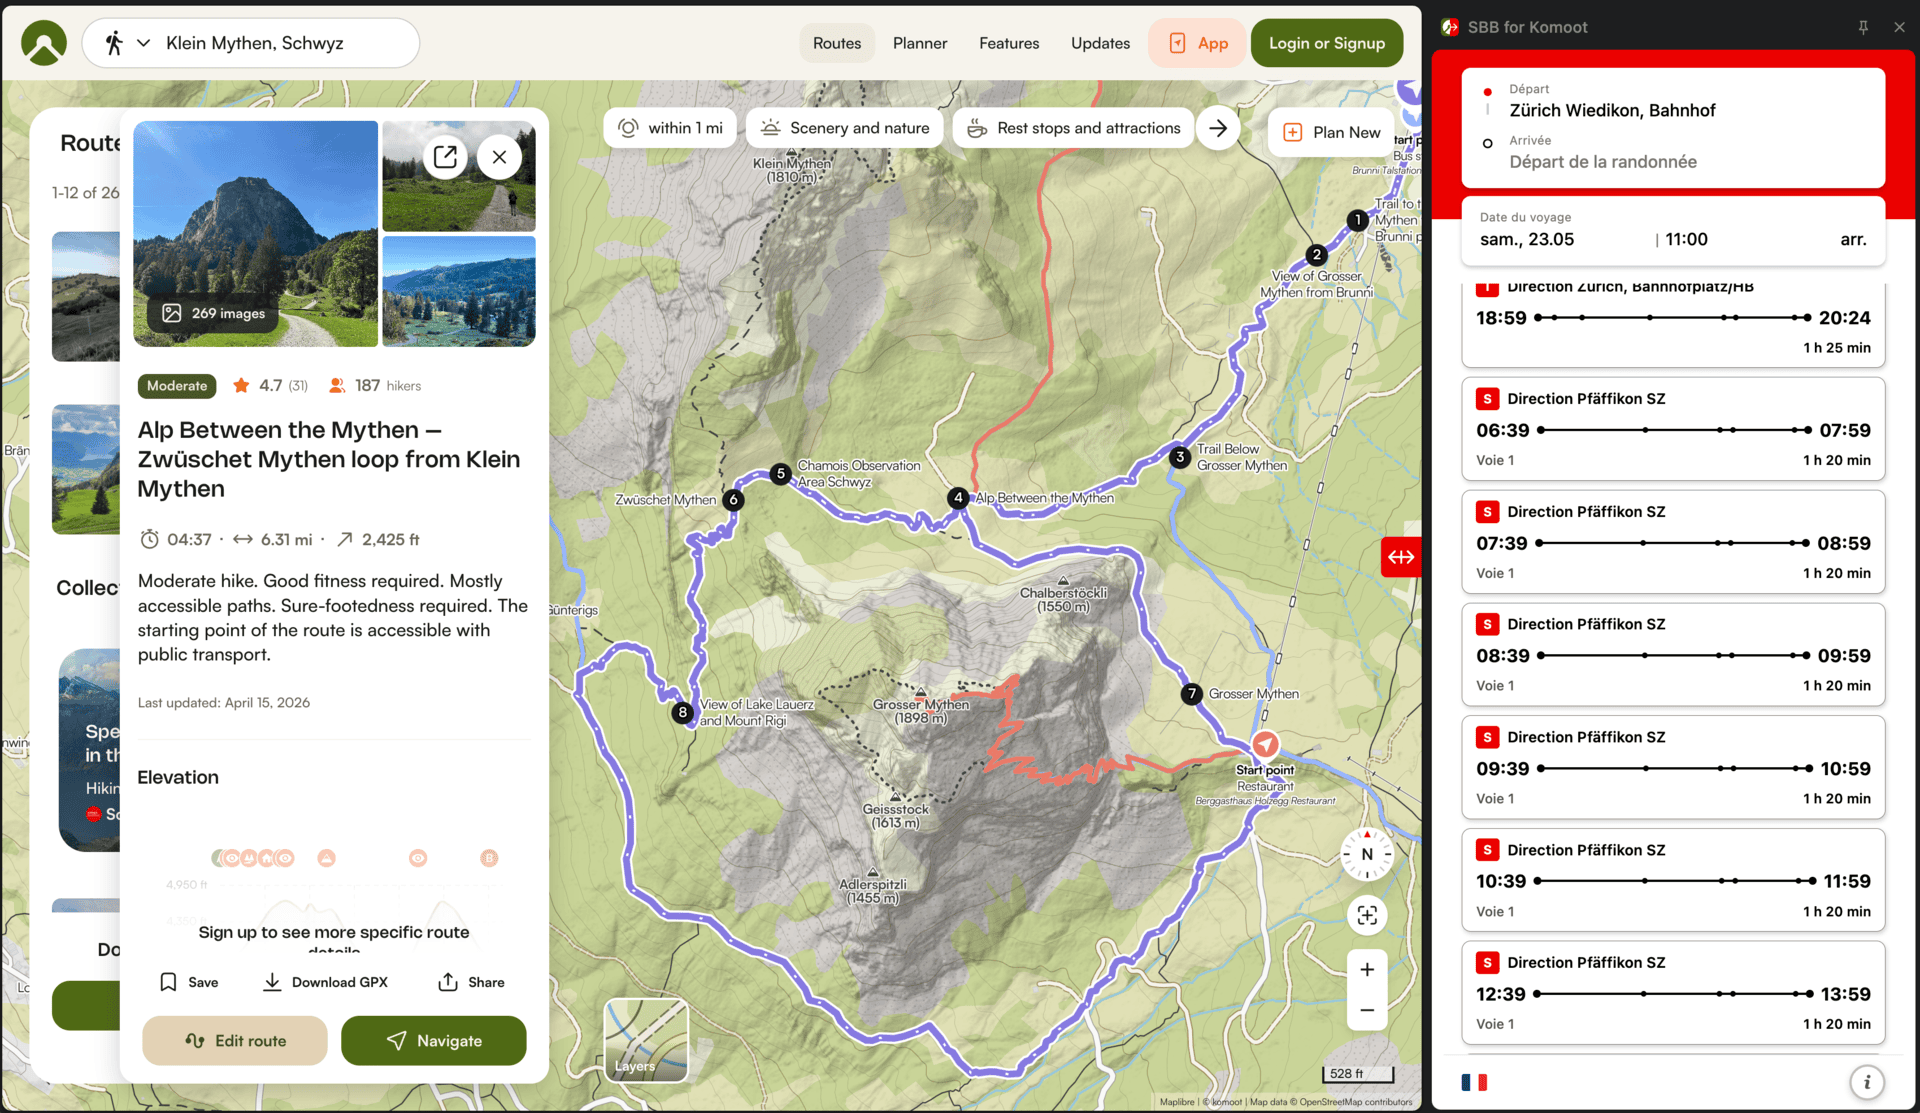Select waypoint 6 Zwüschet Mythen

[733, 499]
